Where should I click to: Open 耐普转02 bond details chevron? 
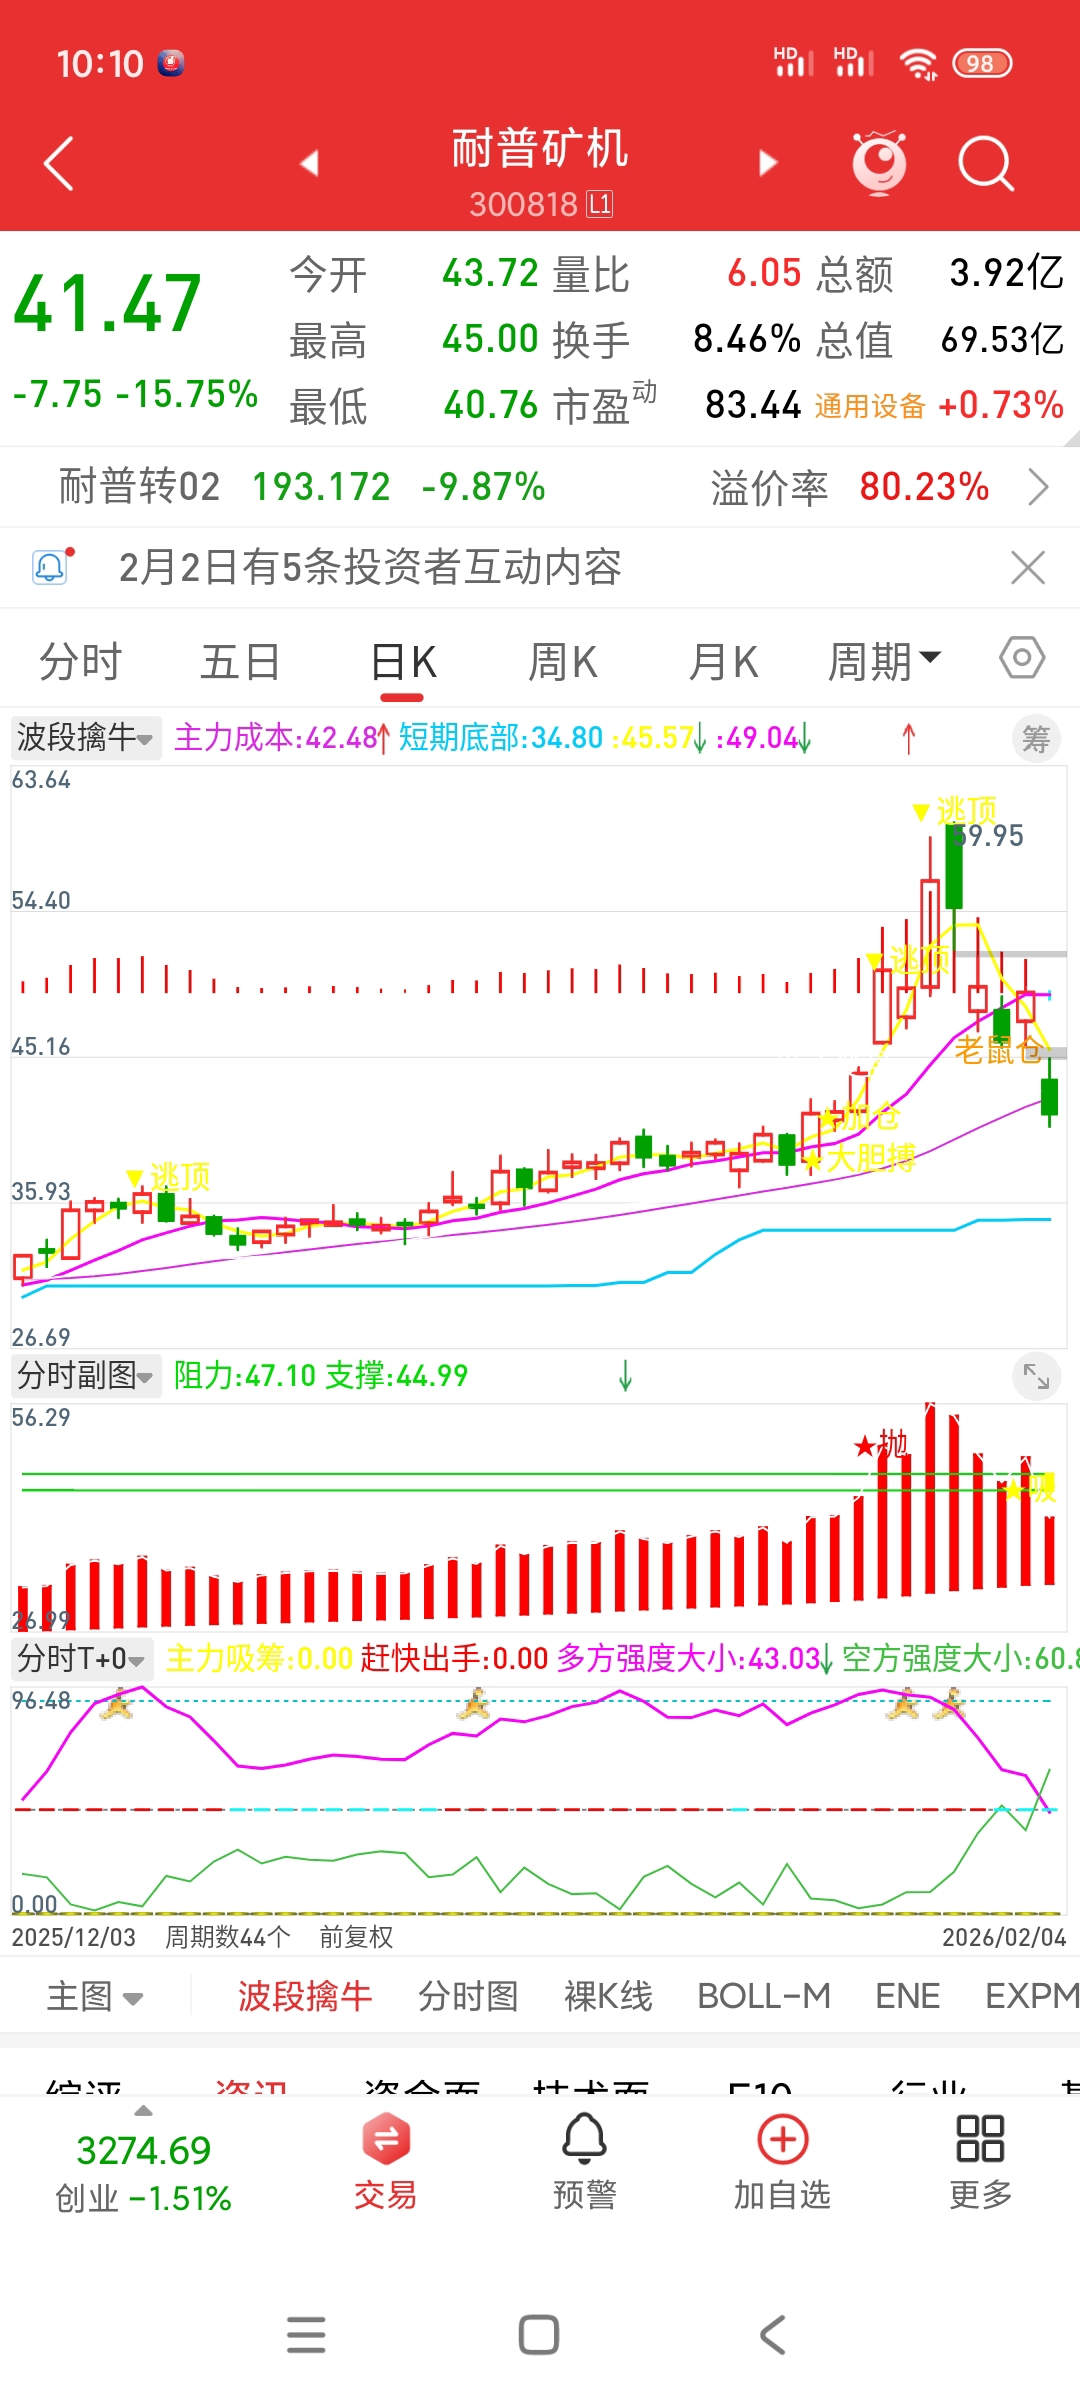point(1039,487)
